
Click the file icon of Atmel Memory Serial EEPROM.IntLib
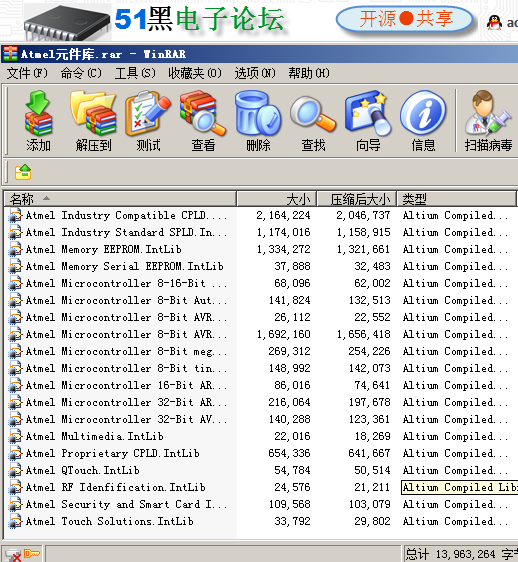pyautogui.click(x=15, y=266)
